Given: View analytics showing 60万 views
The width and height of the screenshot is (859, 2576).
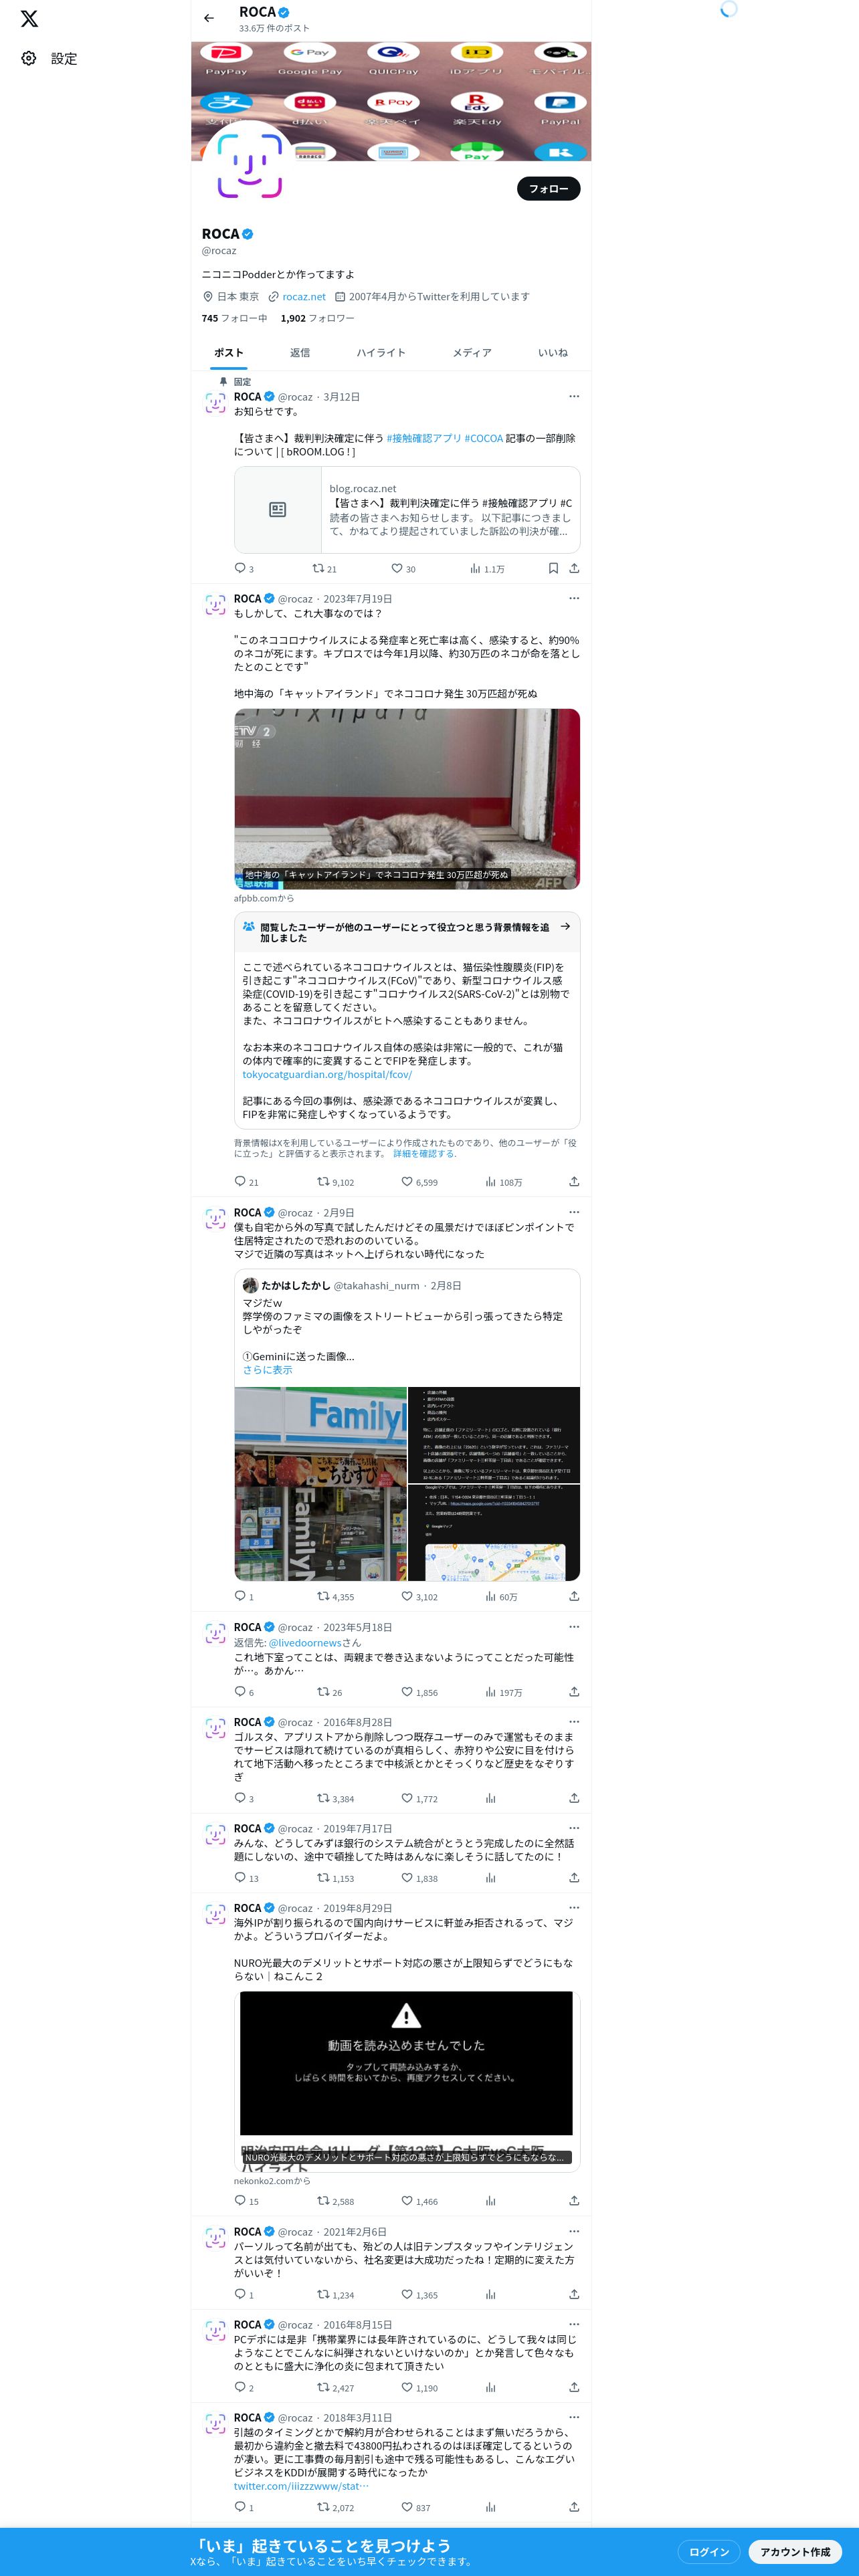Looking at the screenshot, I should point(501,1596).
